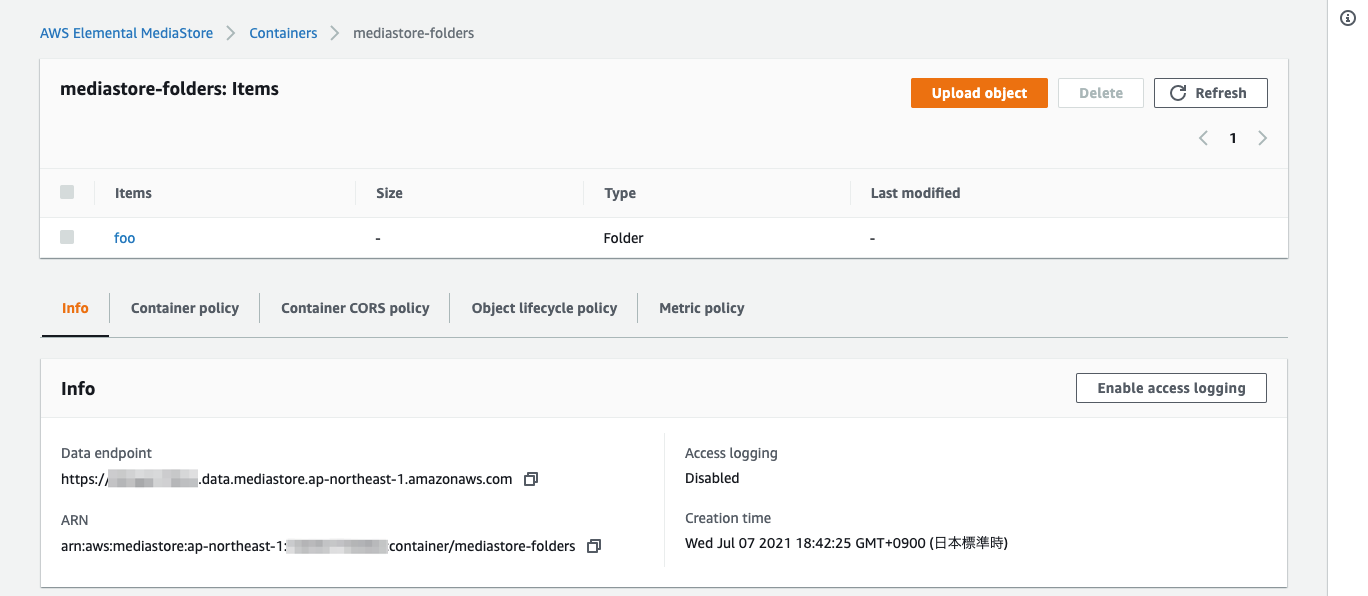The height and width of the screenshot is (596, 1368).
Task: Click the Last modified column header
Action: pos(915,193)
